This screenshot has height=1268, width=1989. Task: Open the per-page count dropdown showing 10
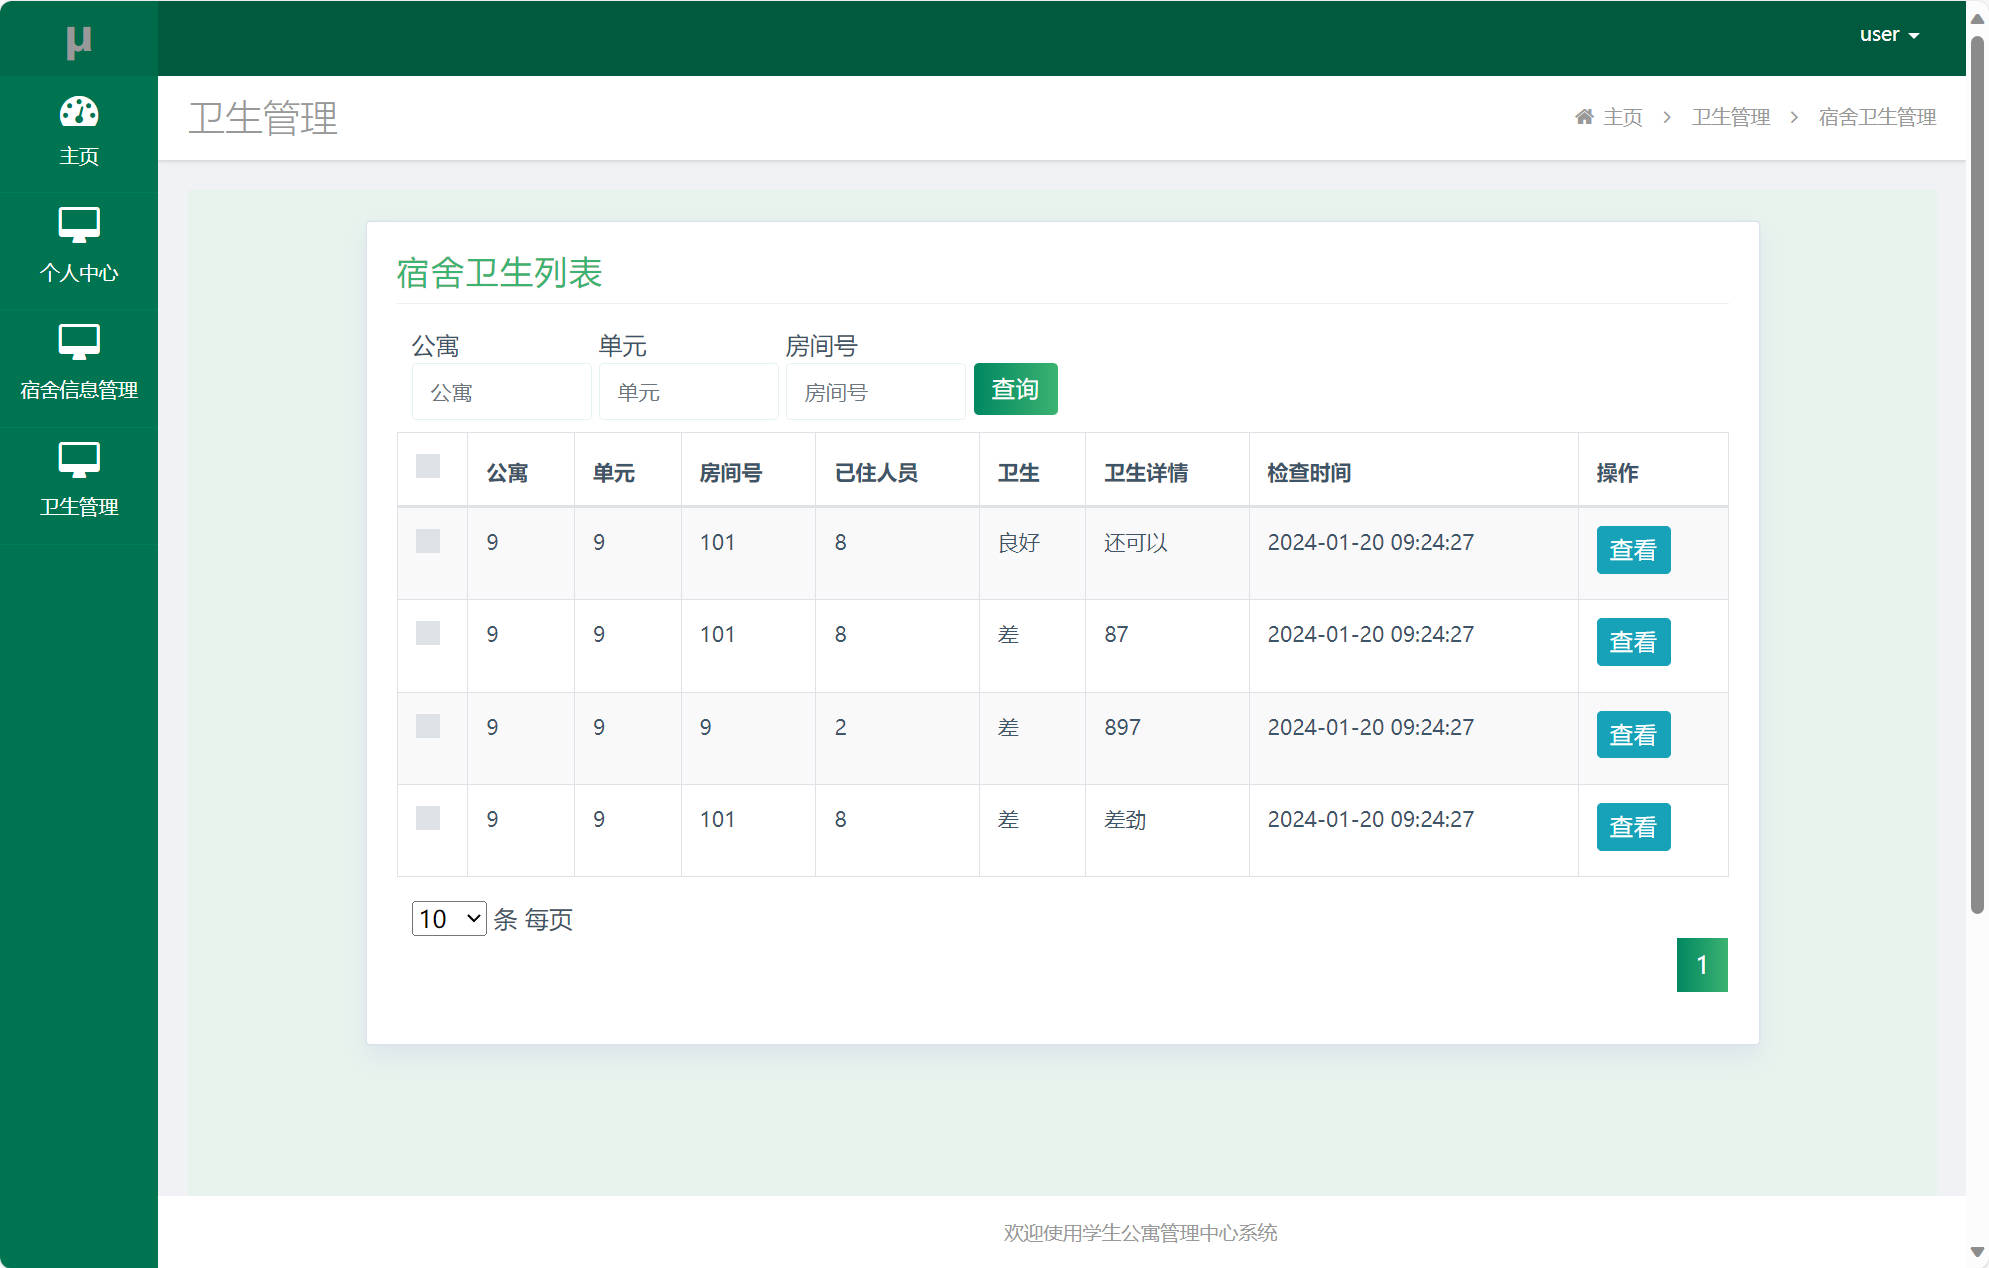(448, 918)
